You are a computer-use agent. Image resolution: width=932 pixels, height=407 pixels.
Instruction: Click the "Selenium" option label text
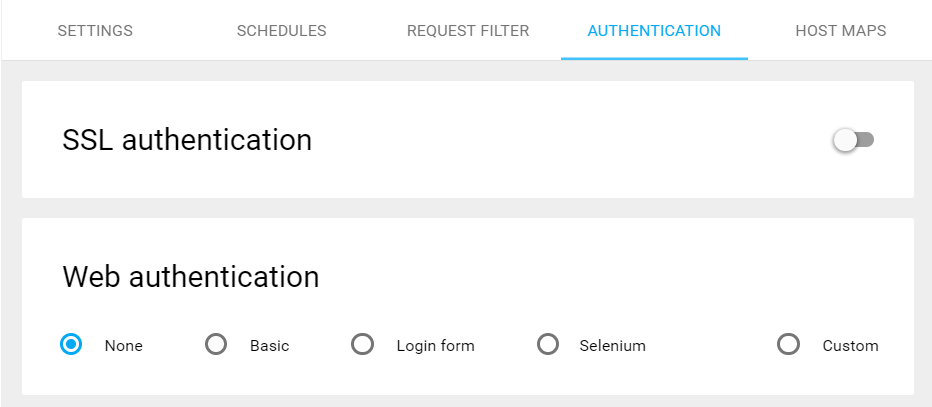pyautogui.click(x=612, y=346)
